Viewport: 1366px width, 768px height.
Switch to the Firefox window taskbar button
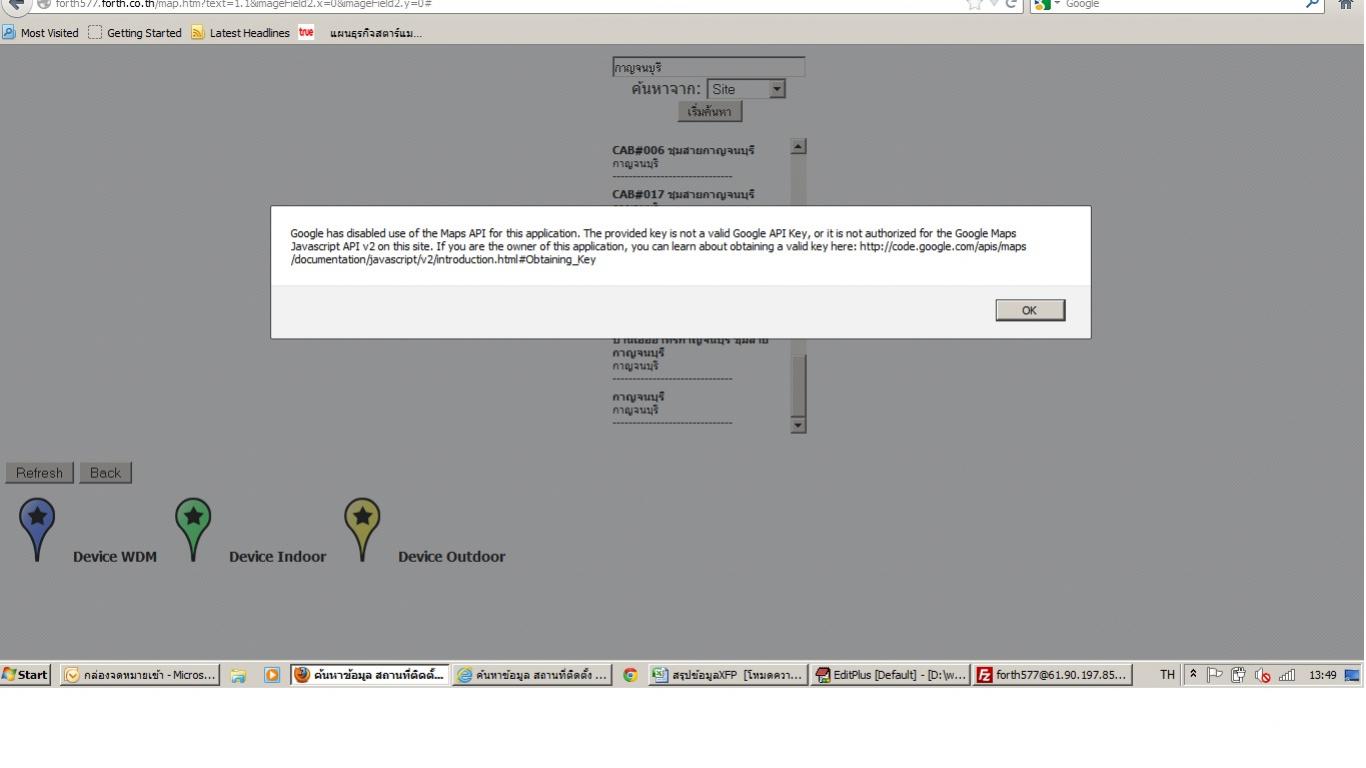coord(370,675)
